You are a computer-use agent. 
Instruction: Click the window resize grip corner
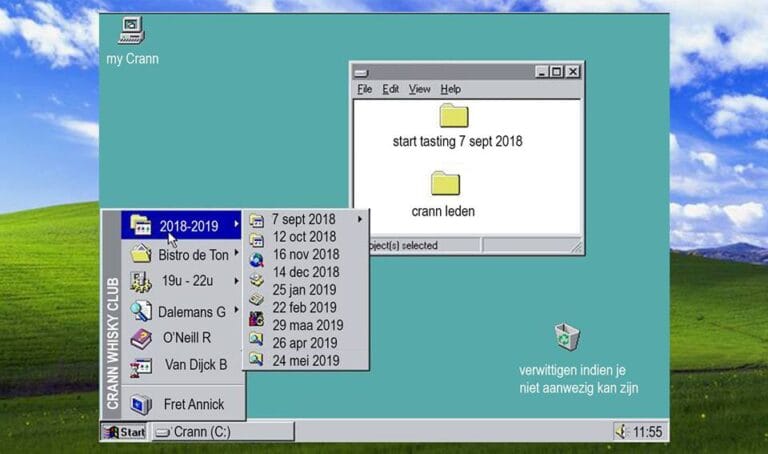coord(576,247)
